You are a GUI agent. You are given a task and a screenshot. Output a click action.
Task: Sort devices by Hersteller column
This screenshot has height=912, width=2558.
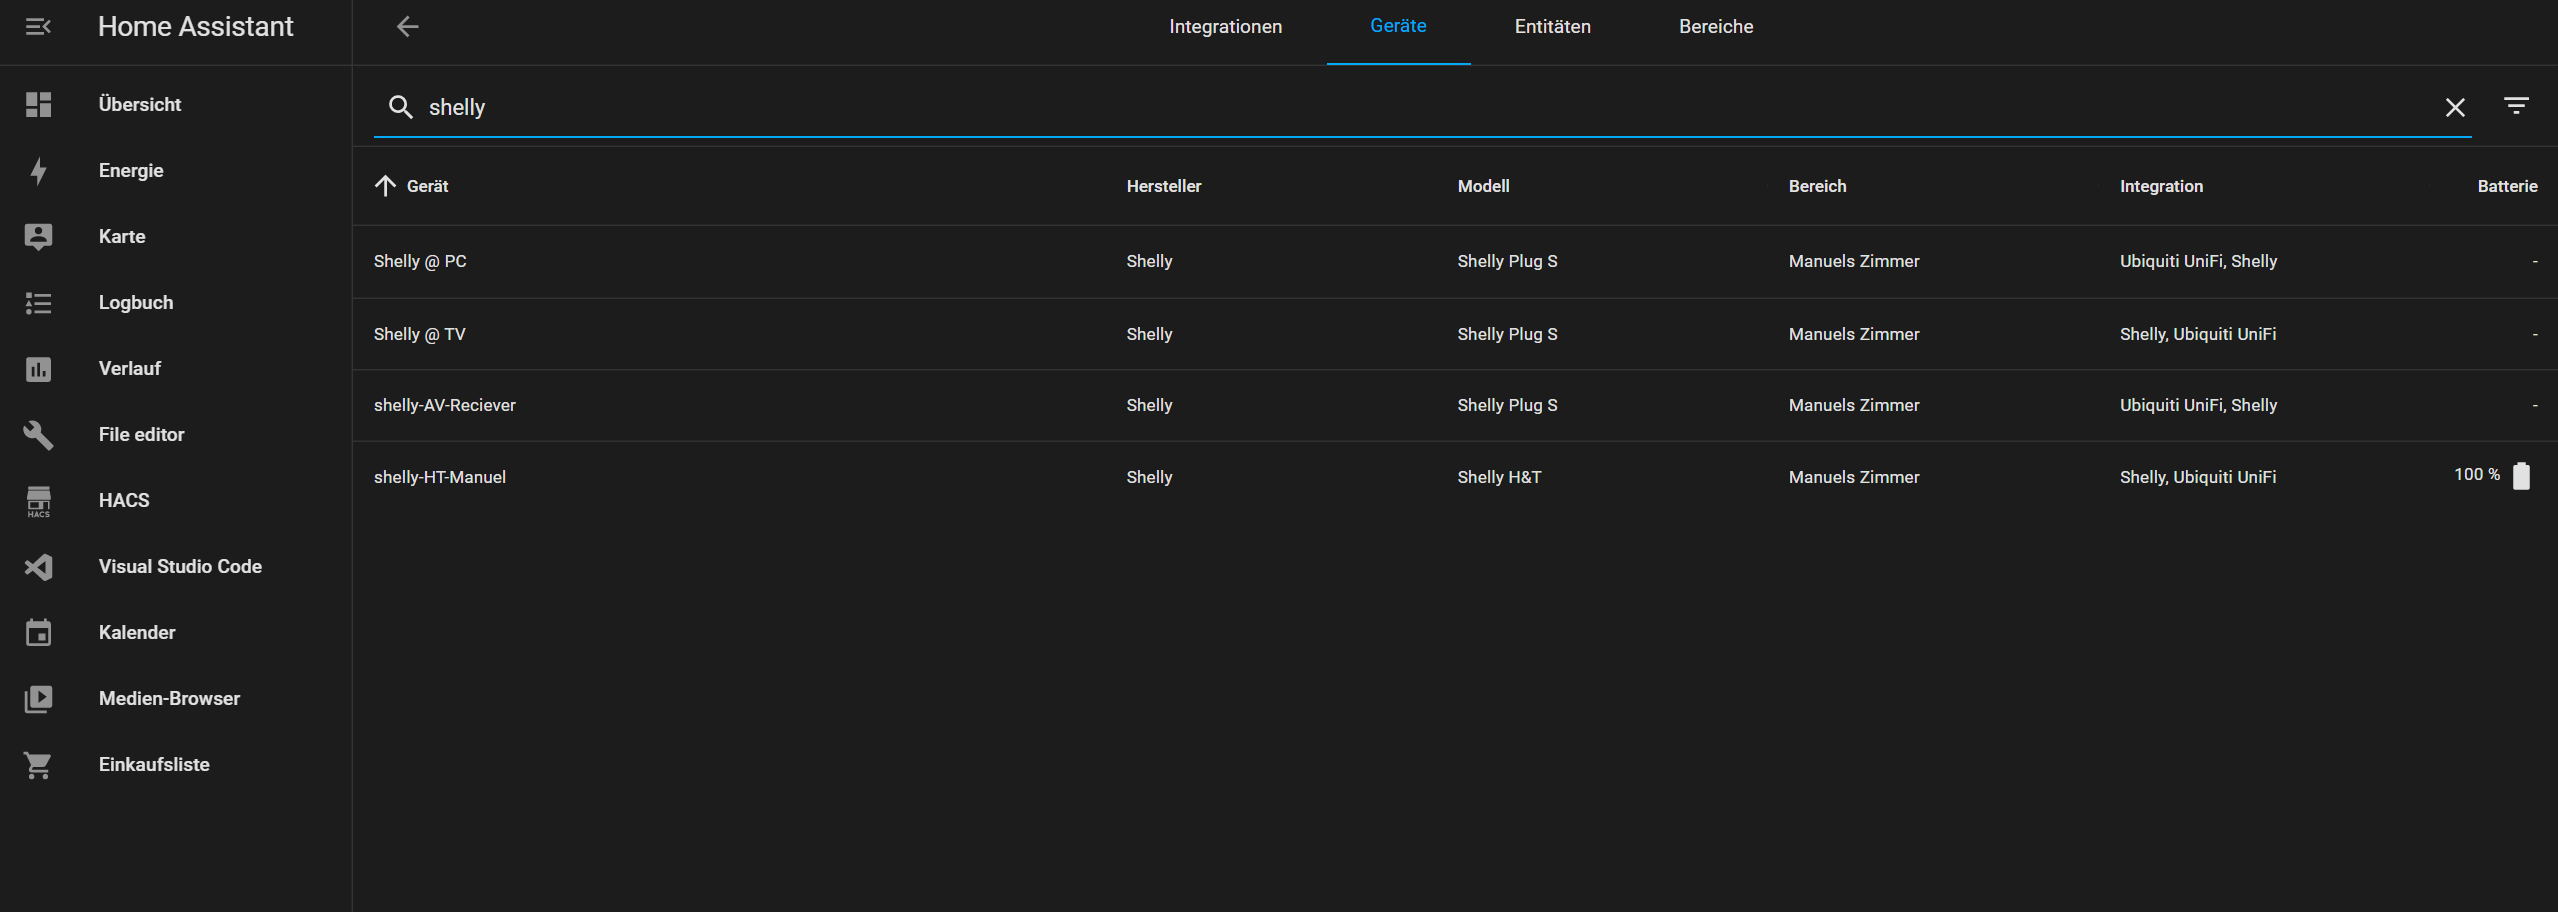point(1164,186)
